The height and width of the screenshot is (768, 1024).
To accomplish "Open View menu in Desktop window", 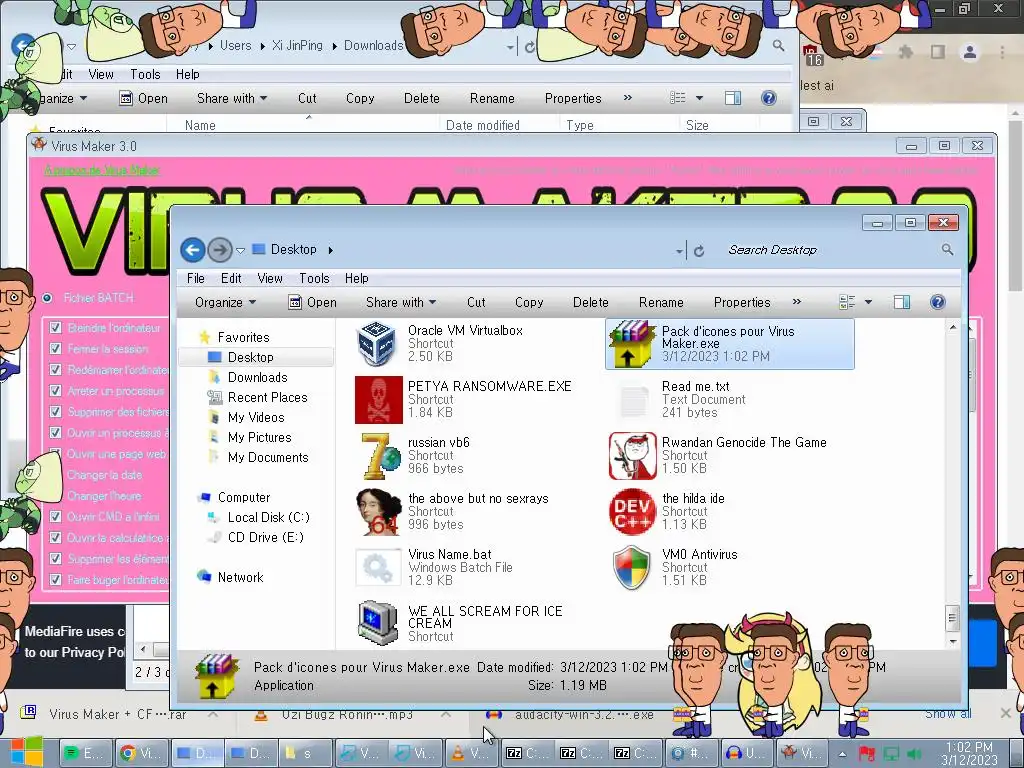I will [270, 278].
